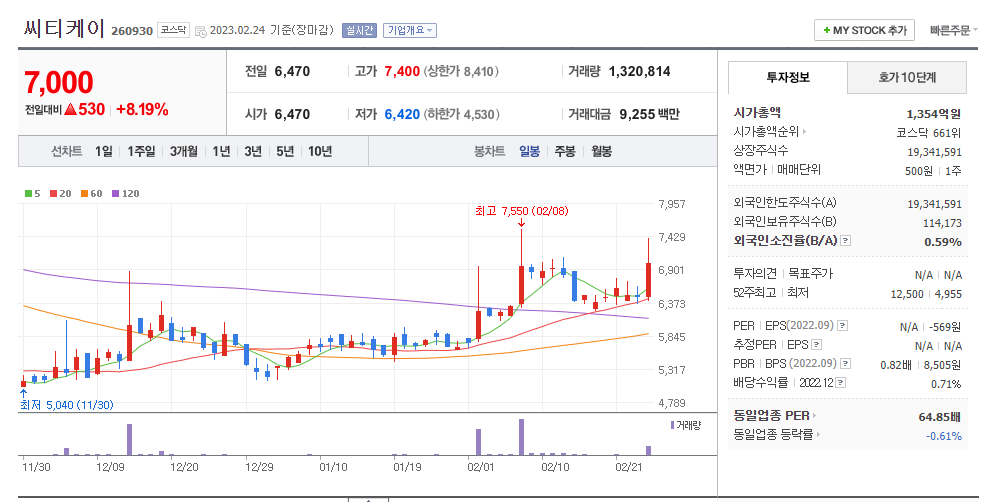
Task: Click the 상장주식수 value 19,341,591
Action: (x=934, y=153)
